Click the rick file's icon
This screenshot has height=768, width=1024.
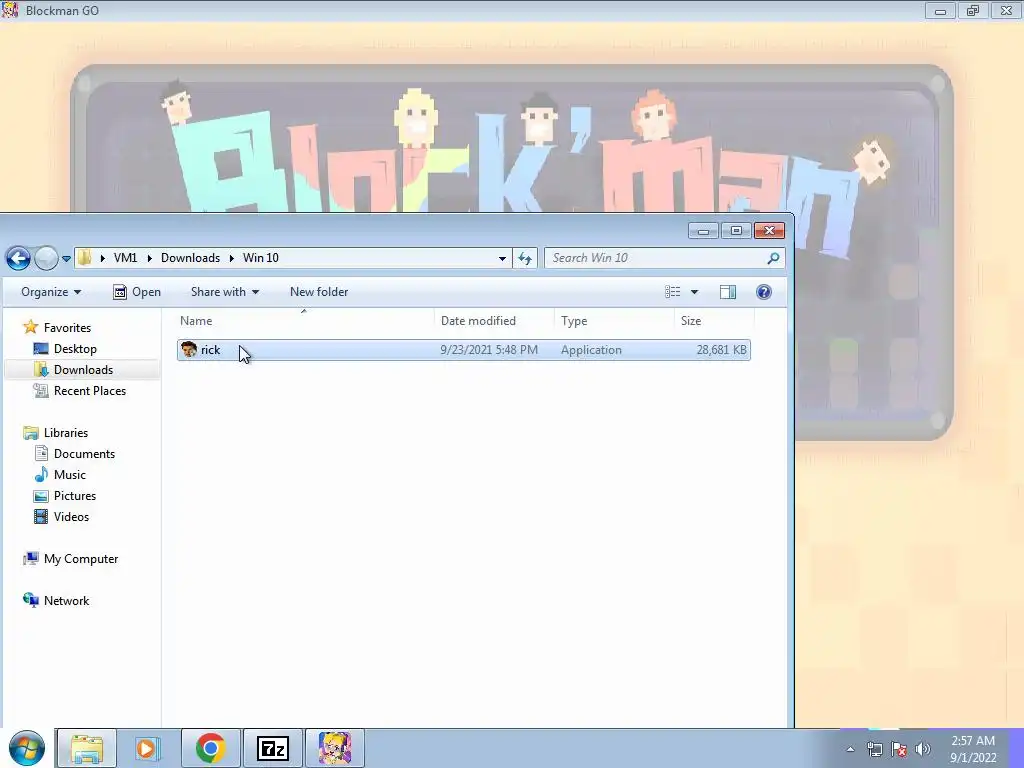189,350
